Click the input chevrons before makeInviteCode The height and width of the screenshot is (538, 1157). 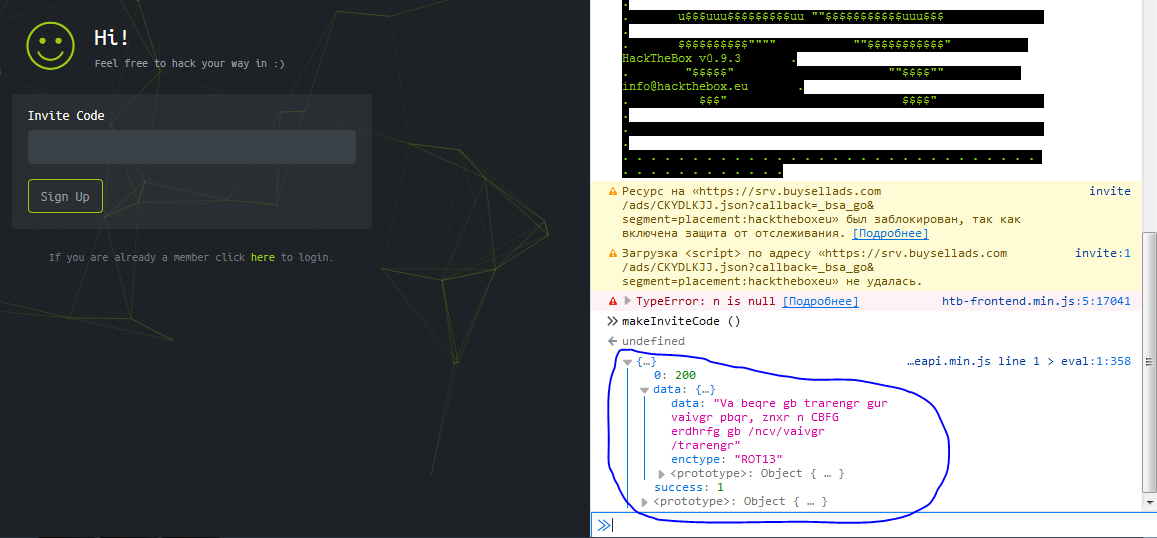(612, 321)
